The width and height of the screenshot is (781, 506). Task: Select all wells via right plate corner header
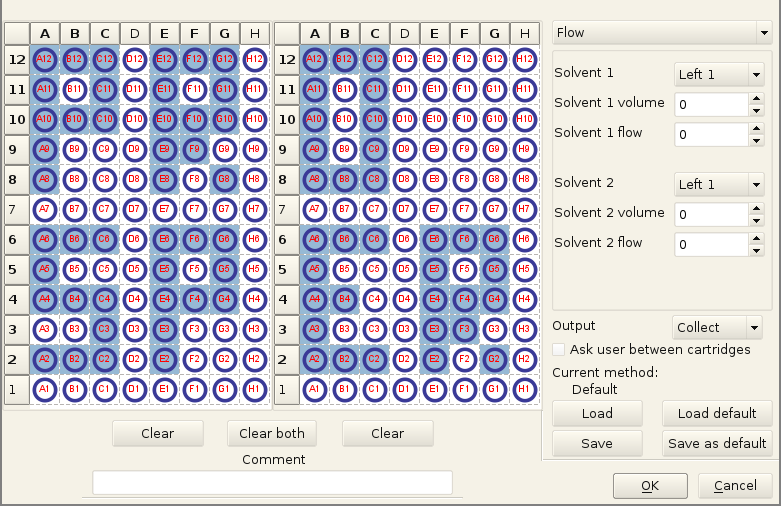[287, 34]
